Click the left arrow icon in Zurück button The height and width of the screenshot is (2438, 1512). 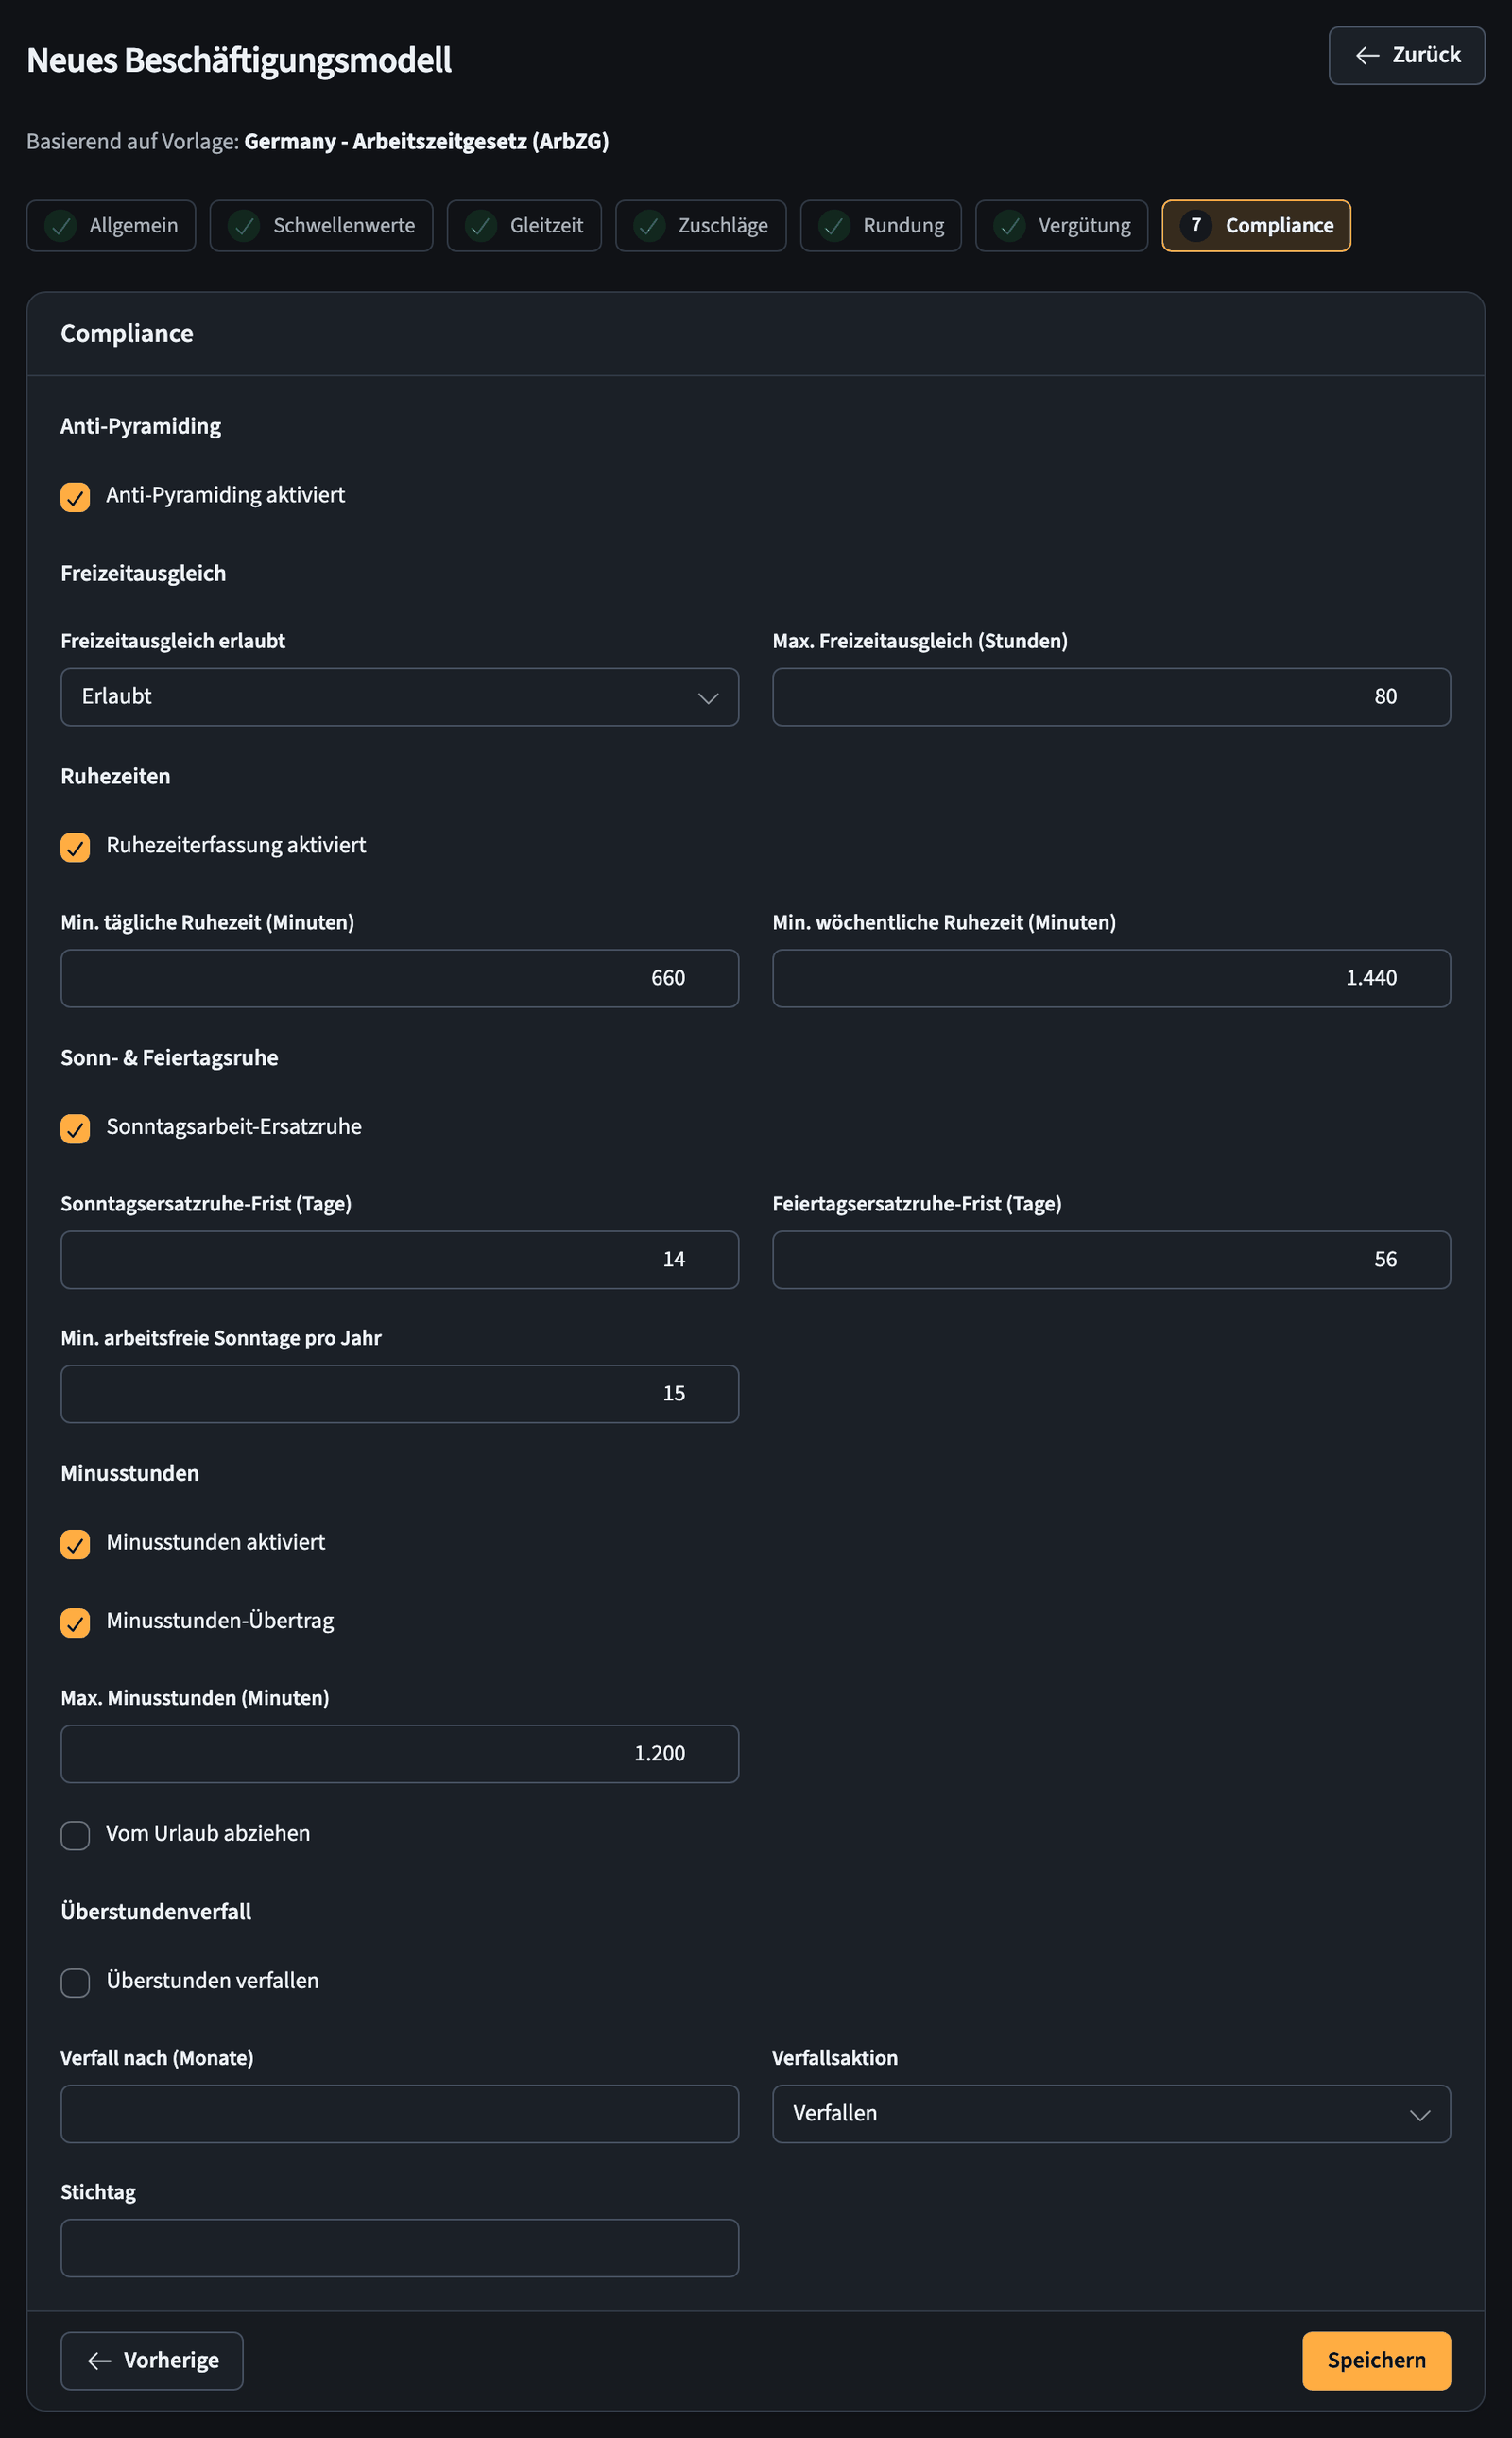click(x=1367, y=55)
